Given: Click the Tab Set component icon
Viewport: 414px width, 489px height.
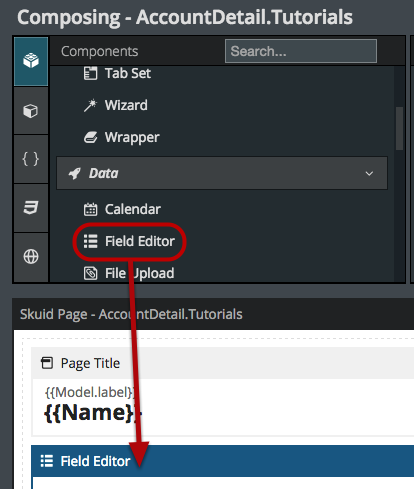Looking at the screenshot, I should tap(90, 73).
